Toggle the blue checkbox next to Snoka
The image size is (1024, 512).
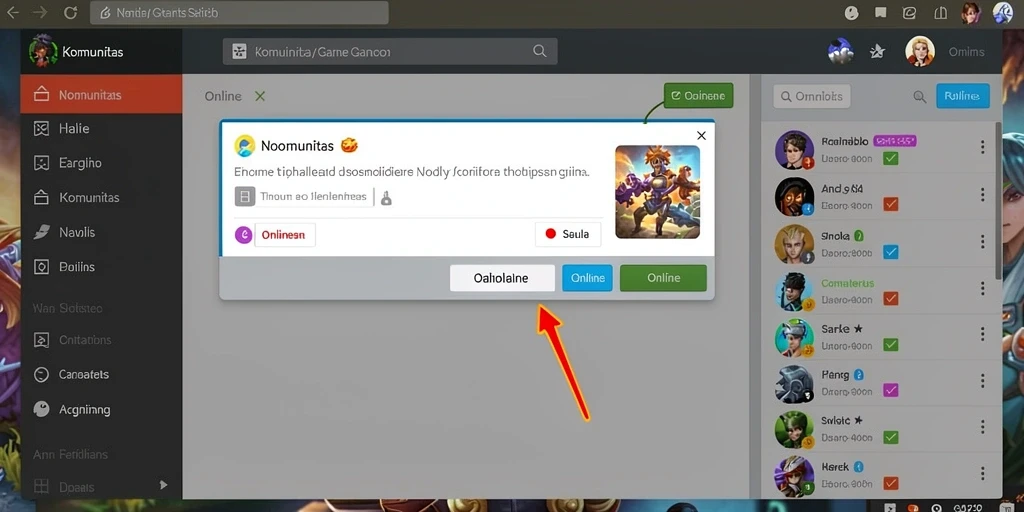890,252
